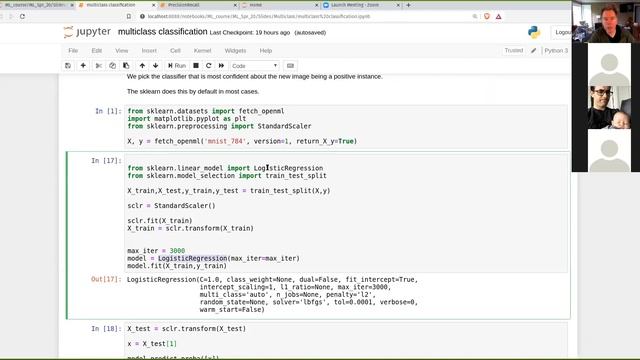This screenshot has width=640, height=360.
Task: Switch to the first ML_course browser tab
Action: (x=38, y=5)
